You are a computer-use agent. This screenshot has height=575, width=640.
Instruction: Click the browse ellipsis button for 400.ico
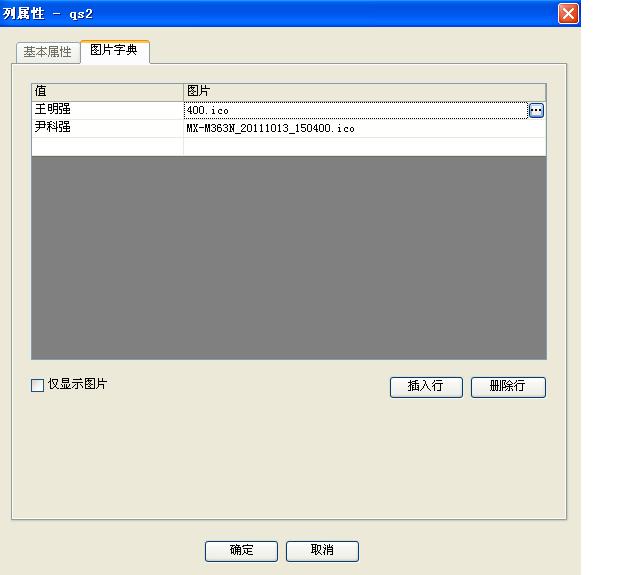pos(536,110)
